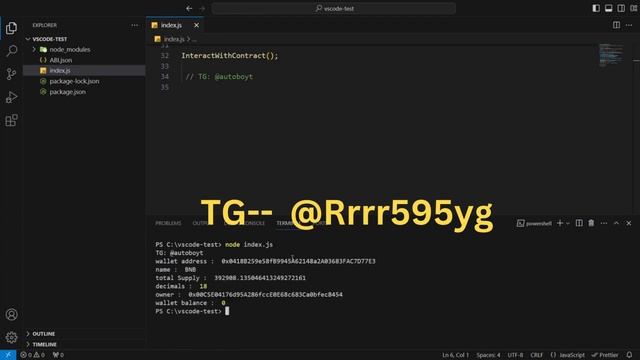The width and height of the screenshot is (640, 360).
Task: Open package.json in explorer
Action: tap(67, 92)
